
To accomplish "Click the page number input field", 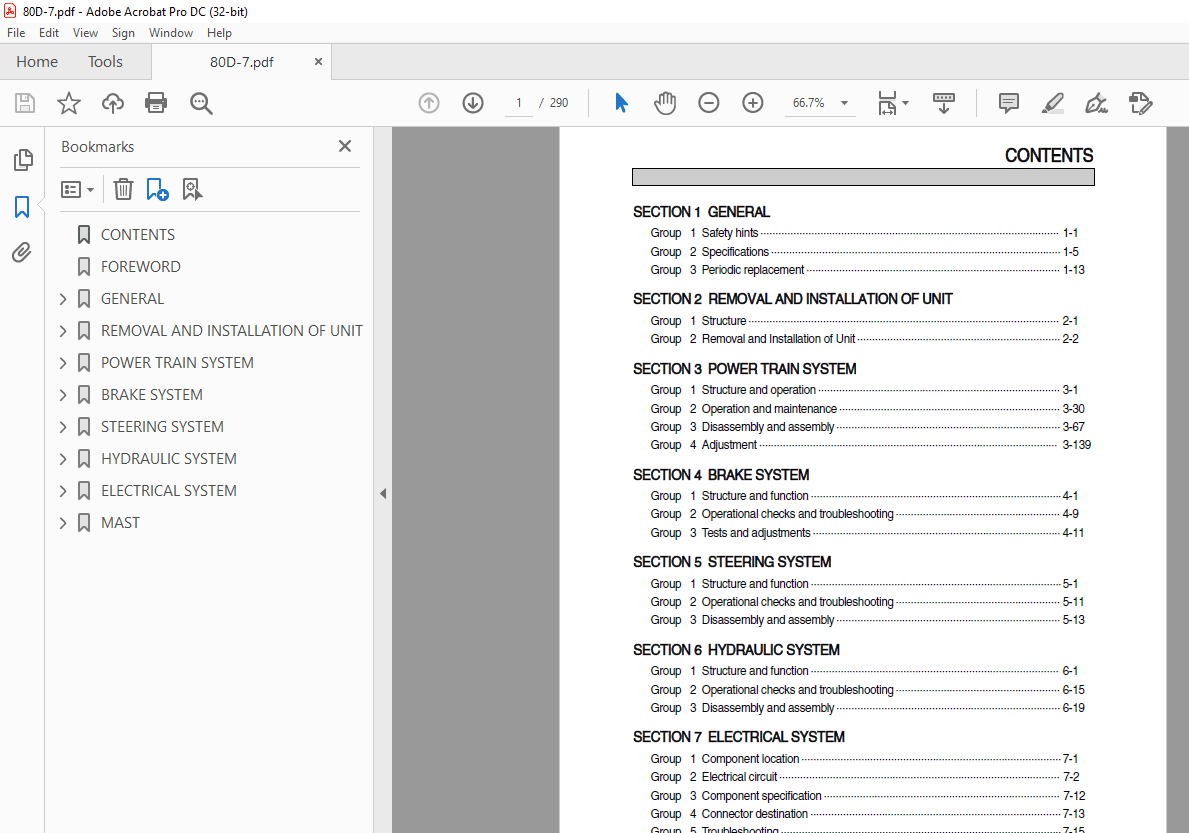I will [x=519, y=103].
